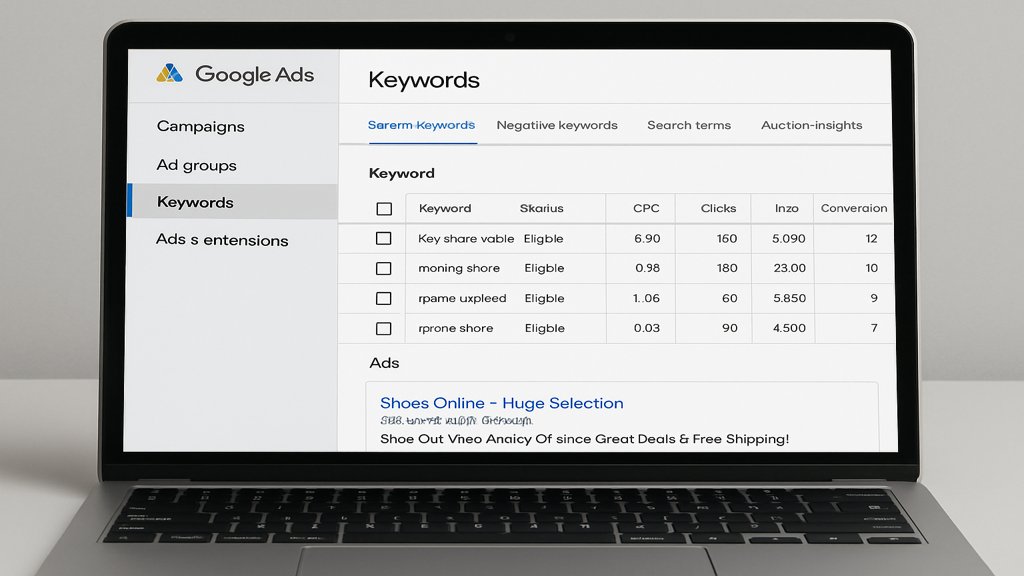Sort by the Conversion column header
The height and width of the screenshot is (576, 1024).
pos(853,209)
